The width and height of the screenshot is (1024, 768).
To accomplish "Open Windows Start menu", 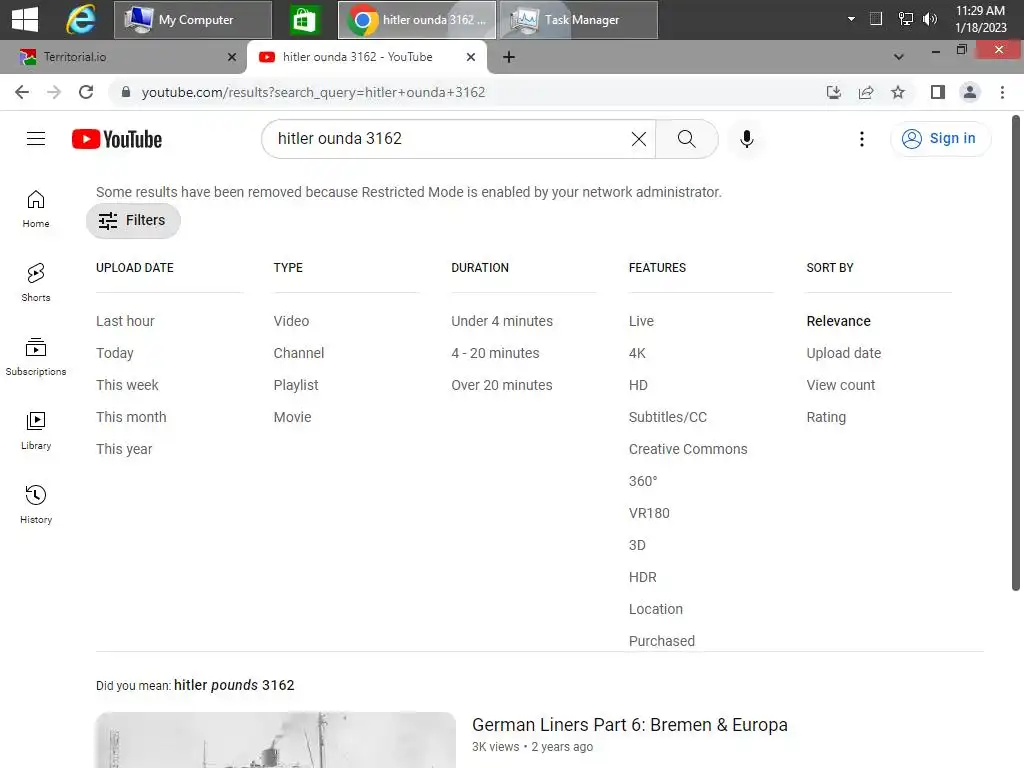I will coord(25,20).
